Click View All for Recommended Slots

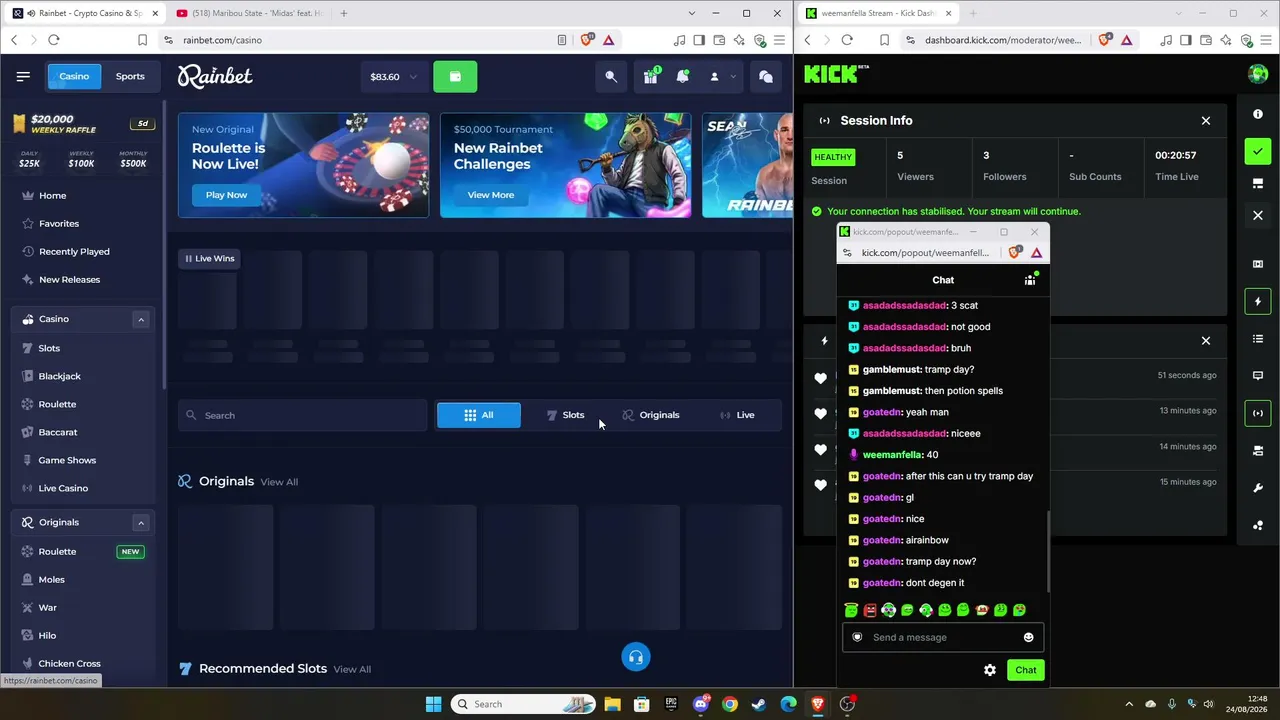352,669
